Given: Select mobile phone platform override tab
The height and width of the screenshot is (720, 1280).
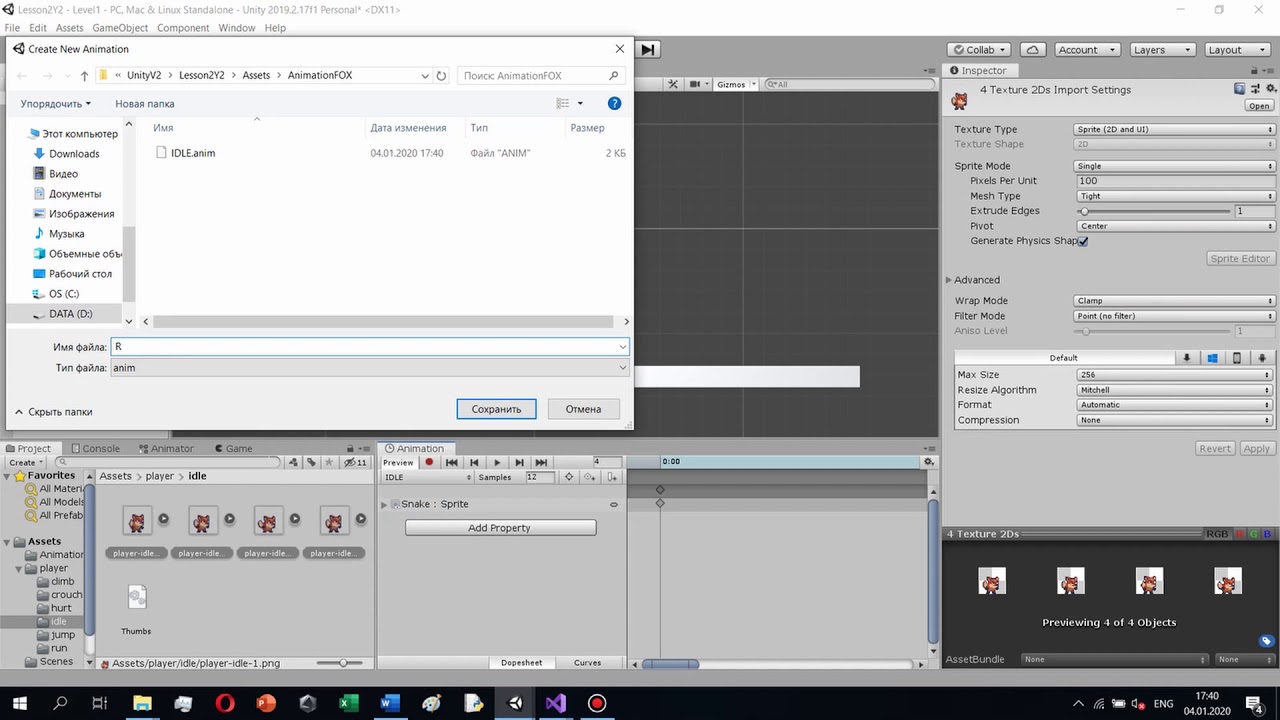Looking at the screenshot, I should [x=1237, y=358].
